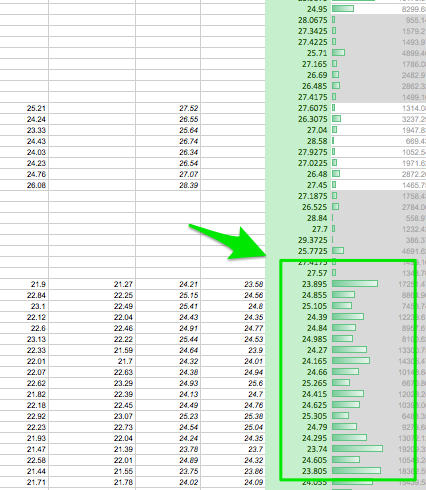Click the cell containing 21.71
This screenshot has height=490, width=426.
[24, 482]
